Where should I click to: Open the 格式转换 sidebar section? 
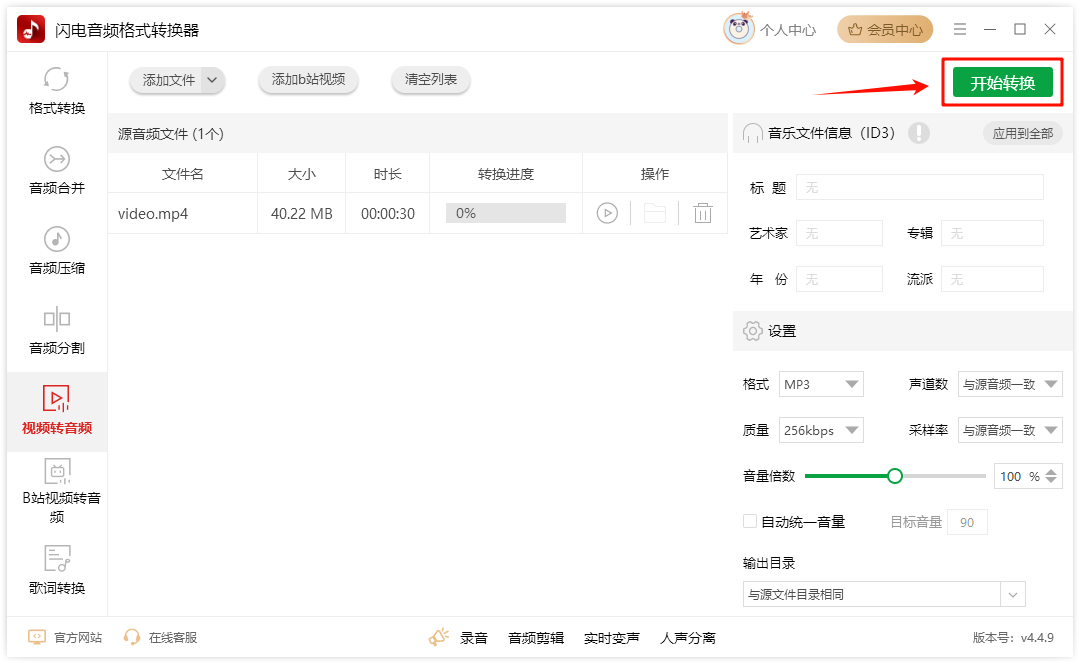(x=56, y=91)
